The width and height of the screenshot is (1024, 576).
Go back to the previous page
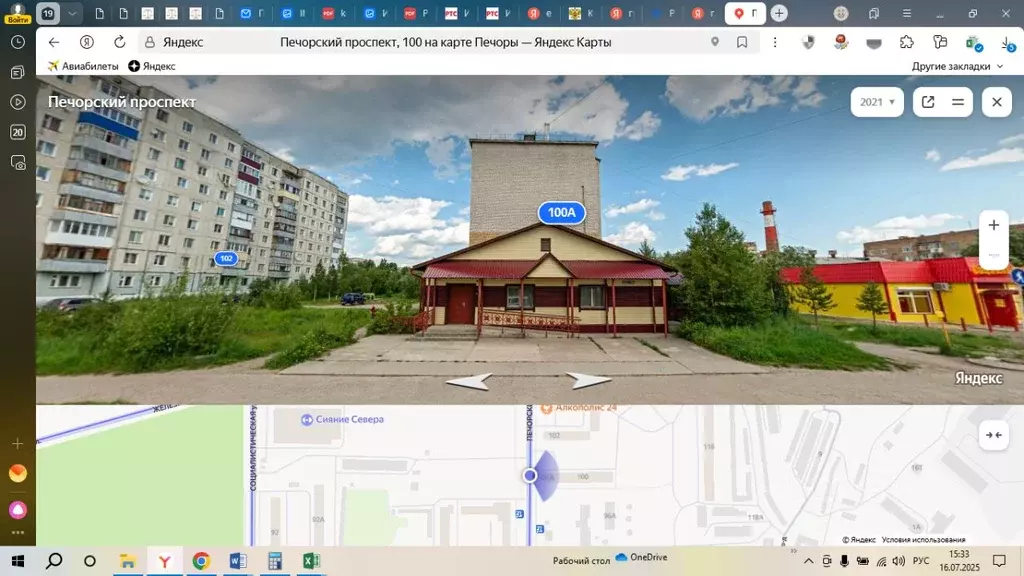[54, 42]
